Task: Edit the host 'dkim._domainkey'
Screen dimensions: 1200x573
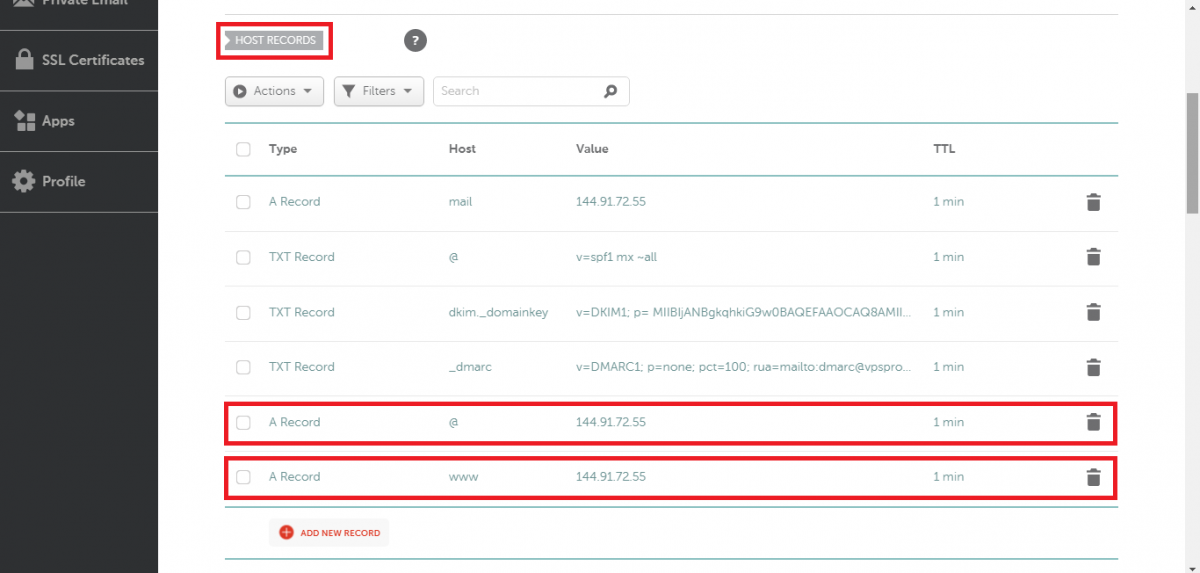Action: (498, 312)
